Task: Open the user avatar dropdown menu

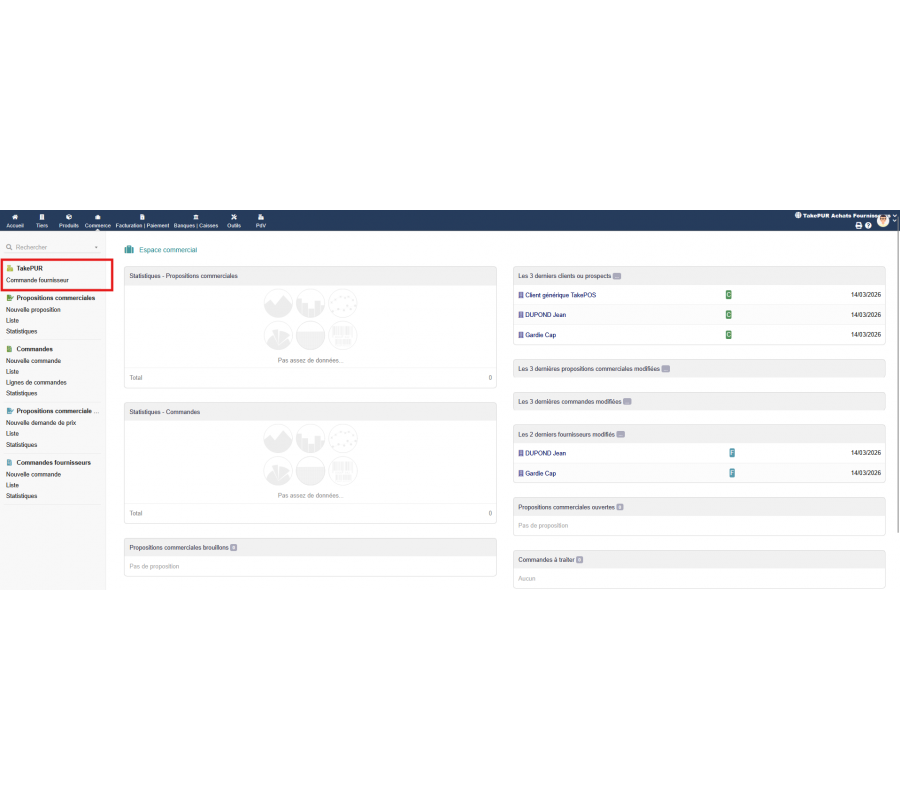Action: point(884,221)
